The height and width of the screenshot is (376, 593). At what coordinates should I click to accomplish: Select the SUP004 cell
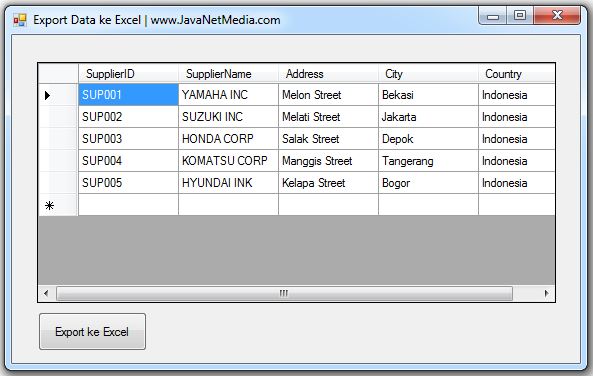point(128,160)
